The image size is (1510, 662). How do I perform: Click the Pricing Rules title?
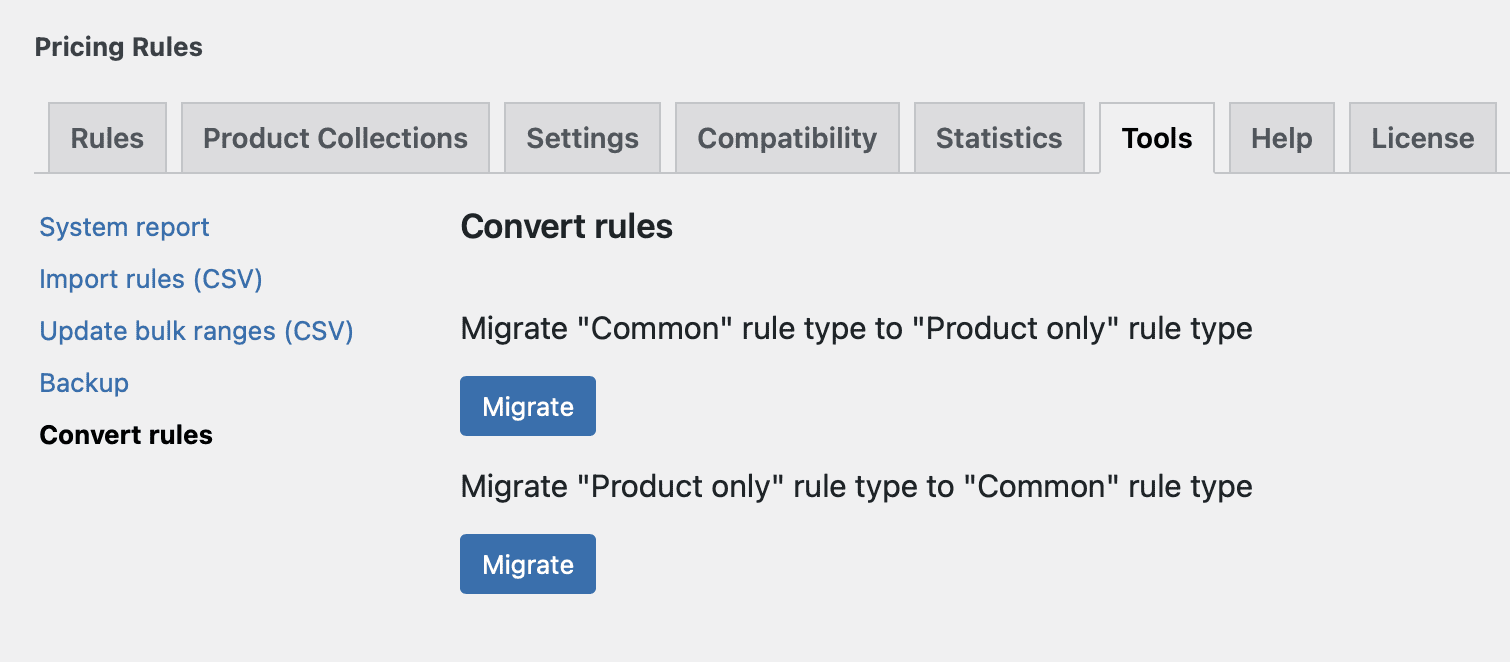[118, 46]
